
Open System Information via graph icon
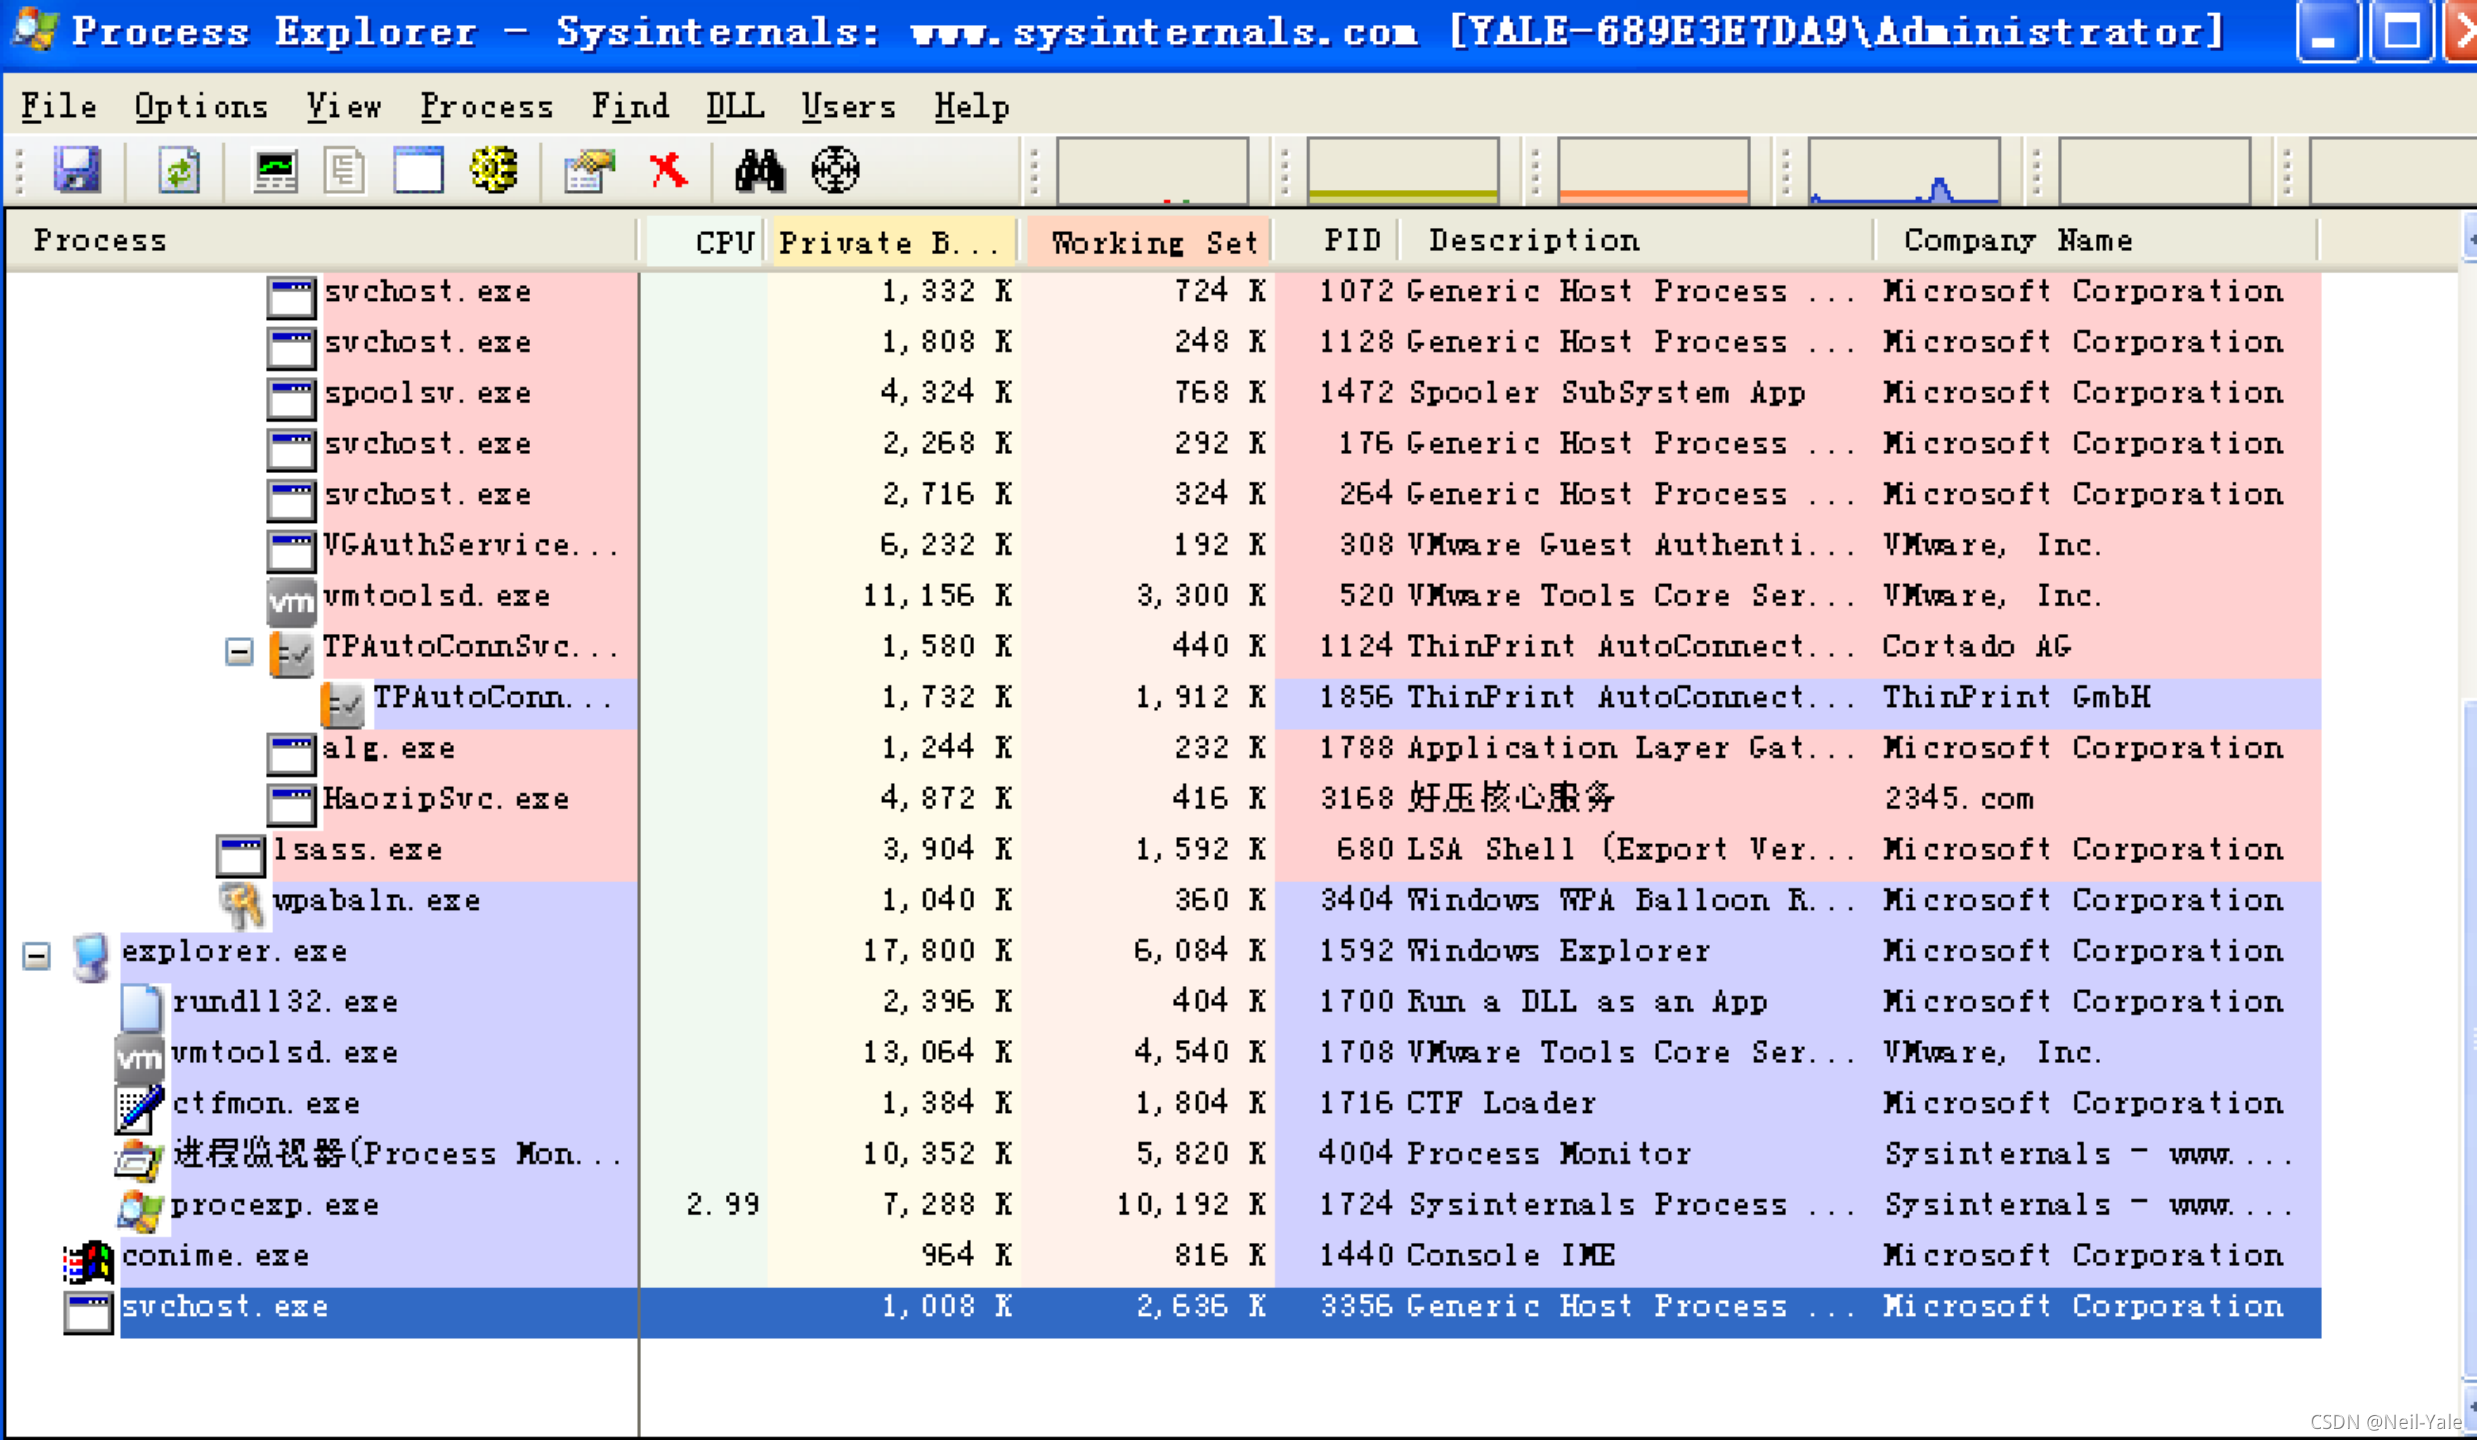tap(275, 171)
